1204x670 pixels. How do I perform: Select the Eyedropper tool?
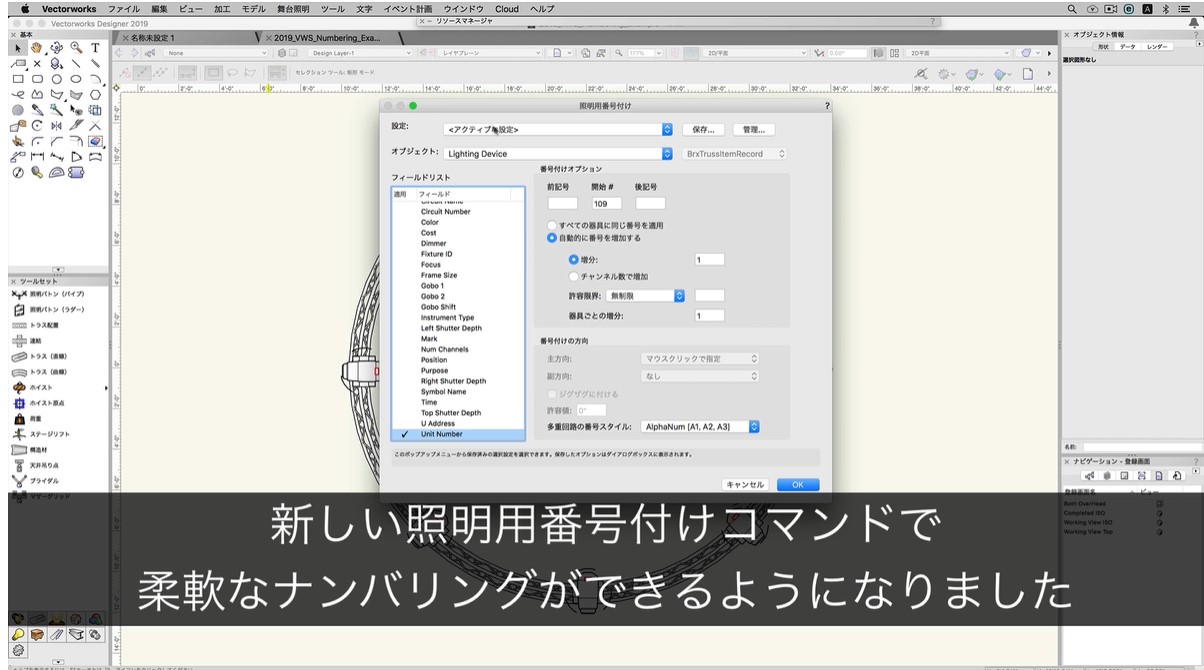(37, 110)
